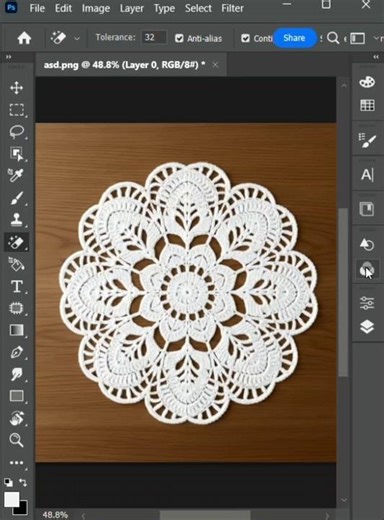
Task: Click the 48.8% zoom level field
Action: tap(55, 515)
